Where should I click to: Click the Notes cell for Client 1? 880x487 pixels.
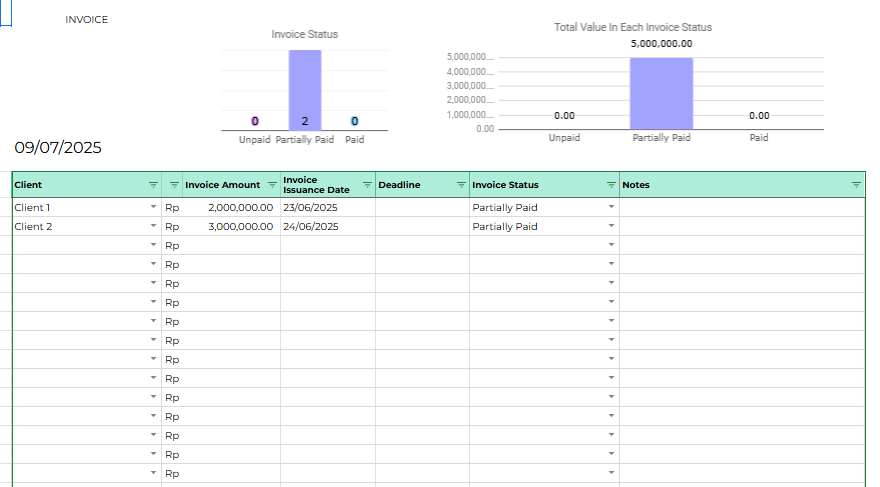[x=742, y=208]
